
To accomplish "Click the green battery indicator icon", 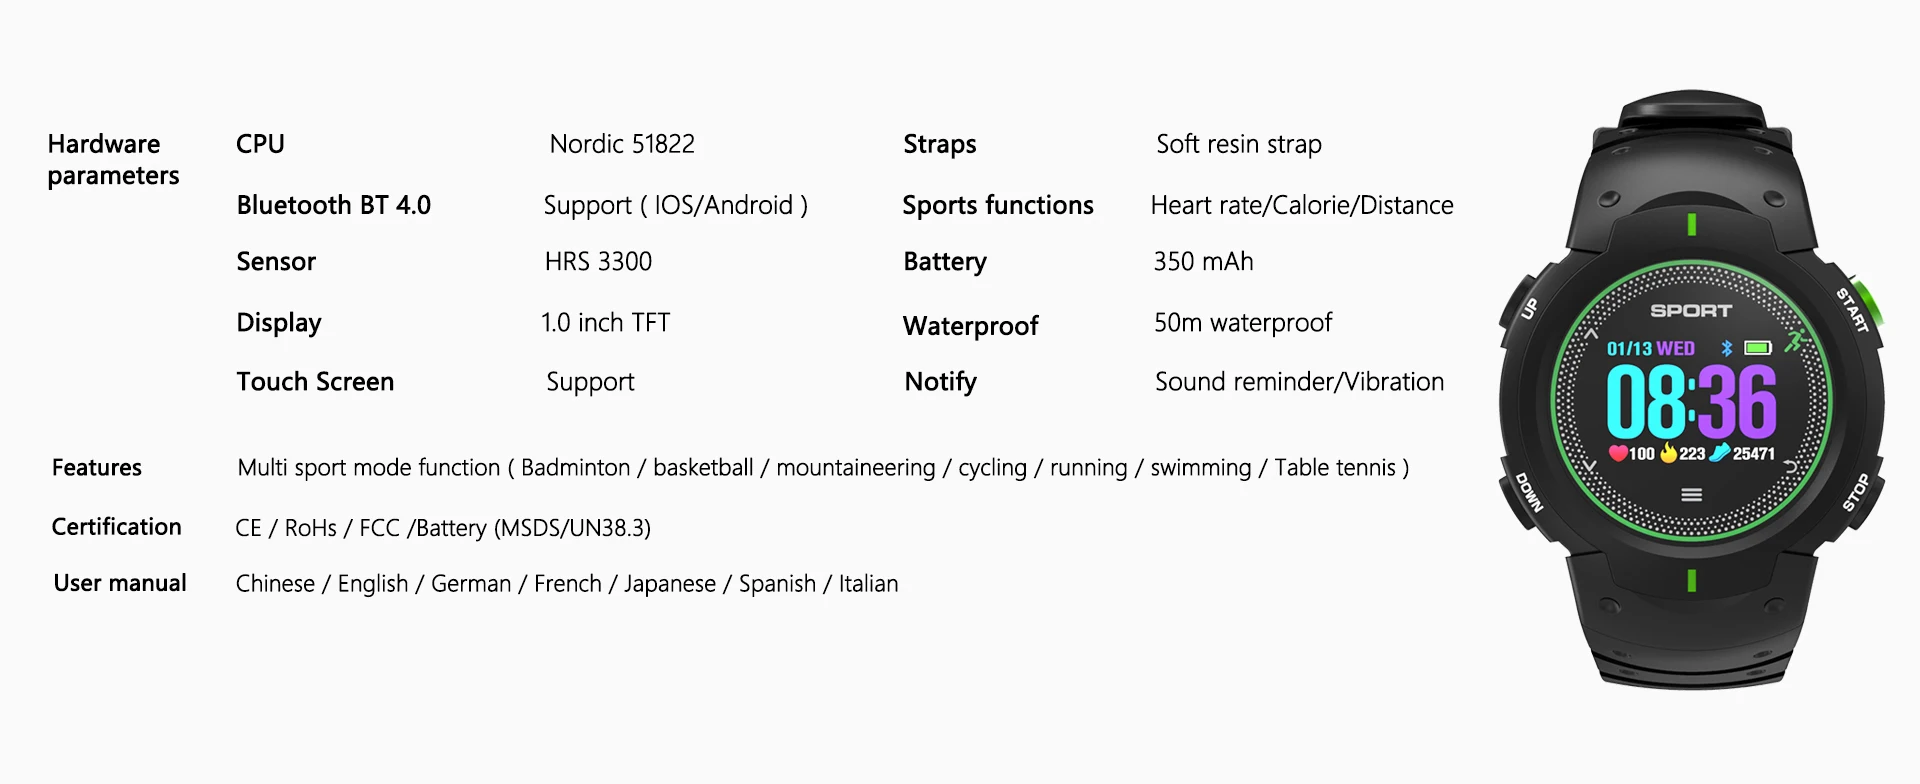I will pyautogui.click(x=1758, y=348).
